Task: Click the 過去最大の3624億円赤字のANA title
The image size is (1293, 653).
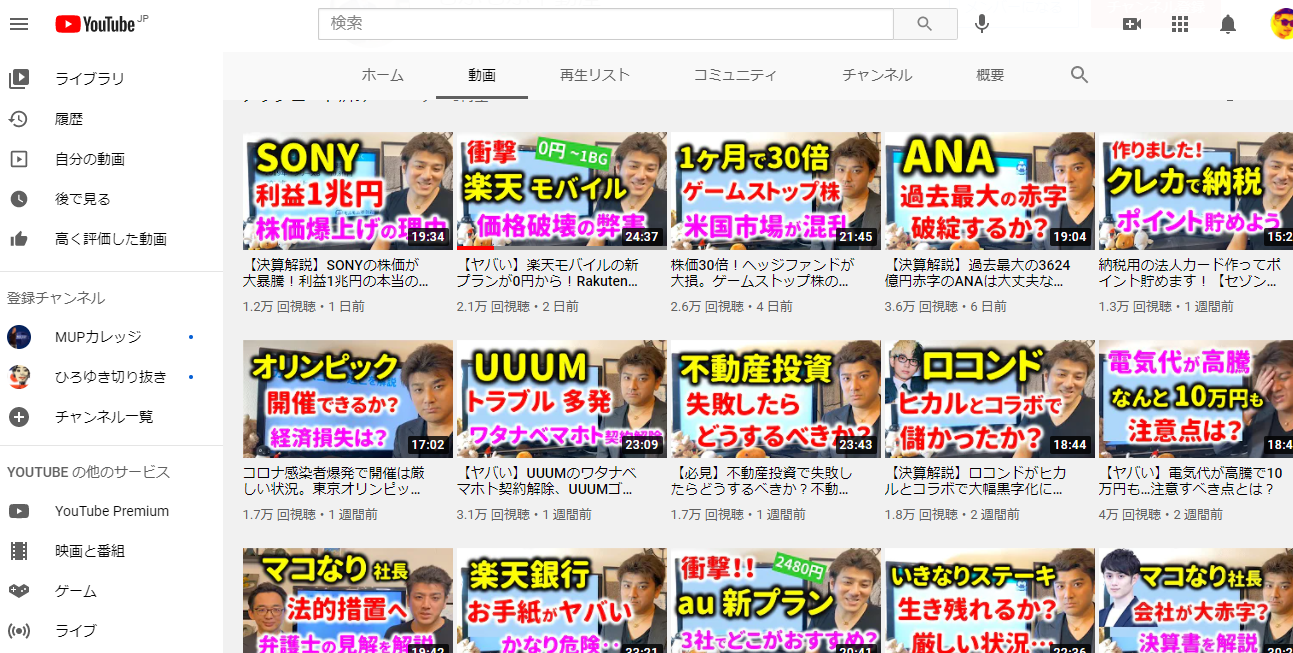Action: pos(979,273)
